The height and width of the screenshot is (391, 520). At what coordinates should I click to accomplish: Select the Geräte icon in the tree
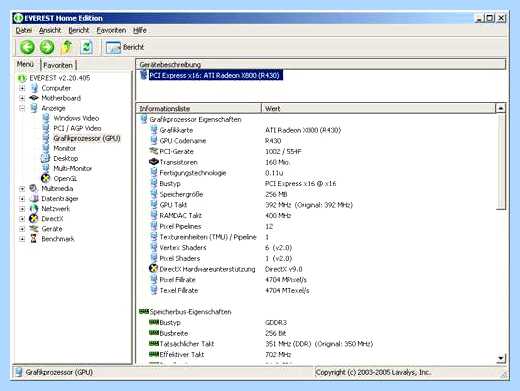click(34, 229)
